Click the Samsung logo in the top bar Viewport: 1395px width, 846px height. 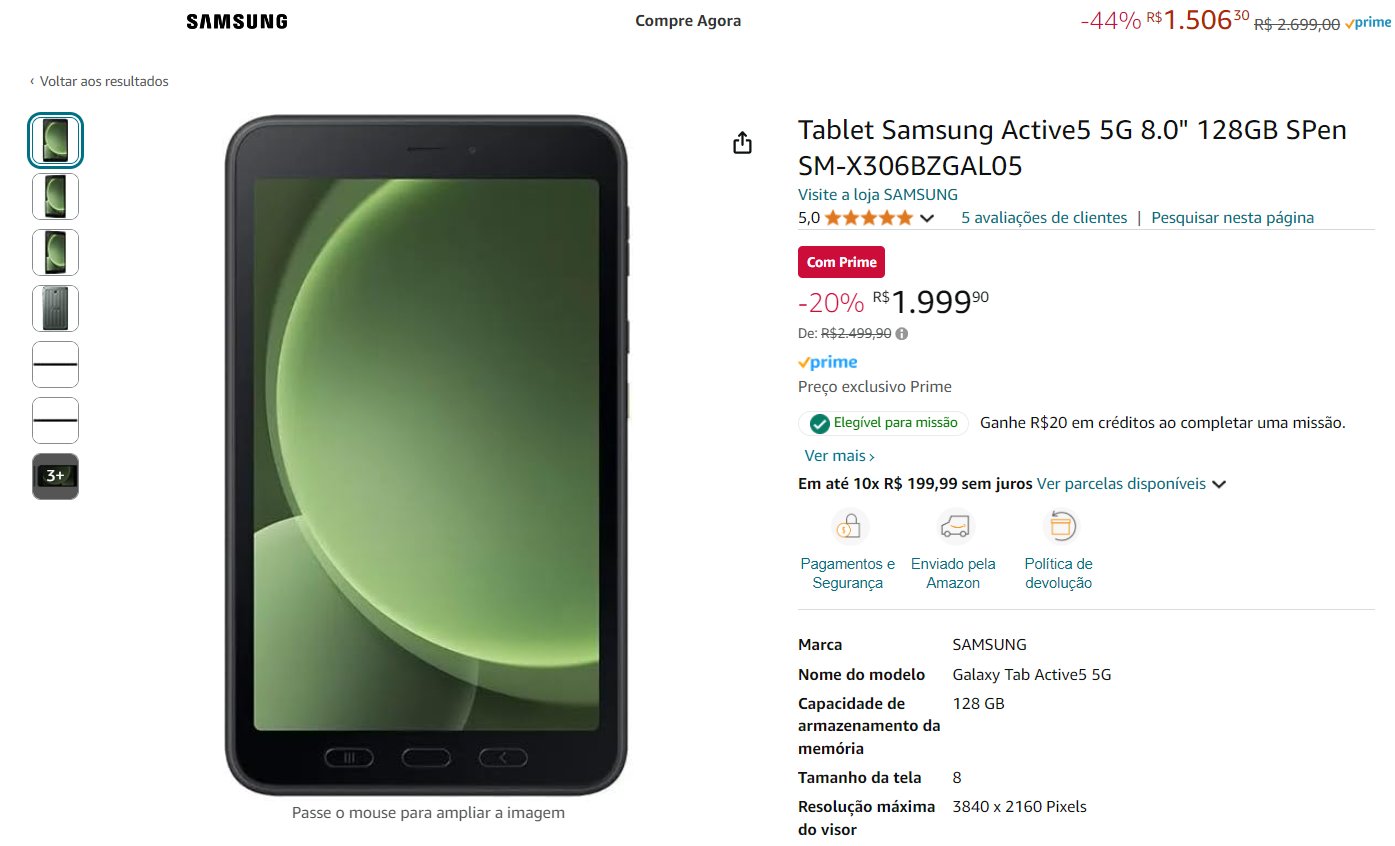tap(237, 21)
